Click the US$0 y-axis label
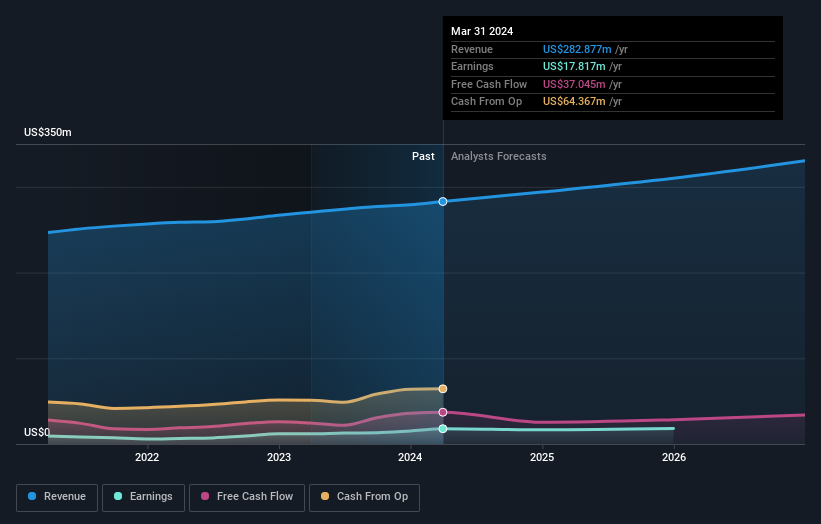 click(37, 432)
